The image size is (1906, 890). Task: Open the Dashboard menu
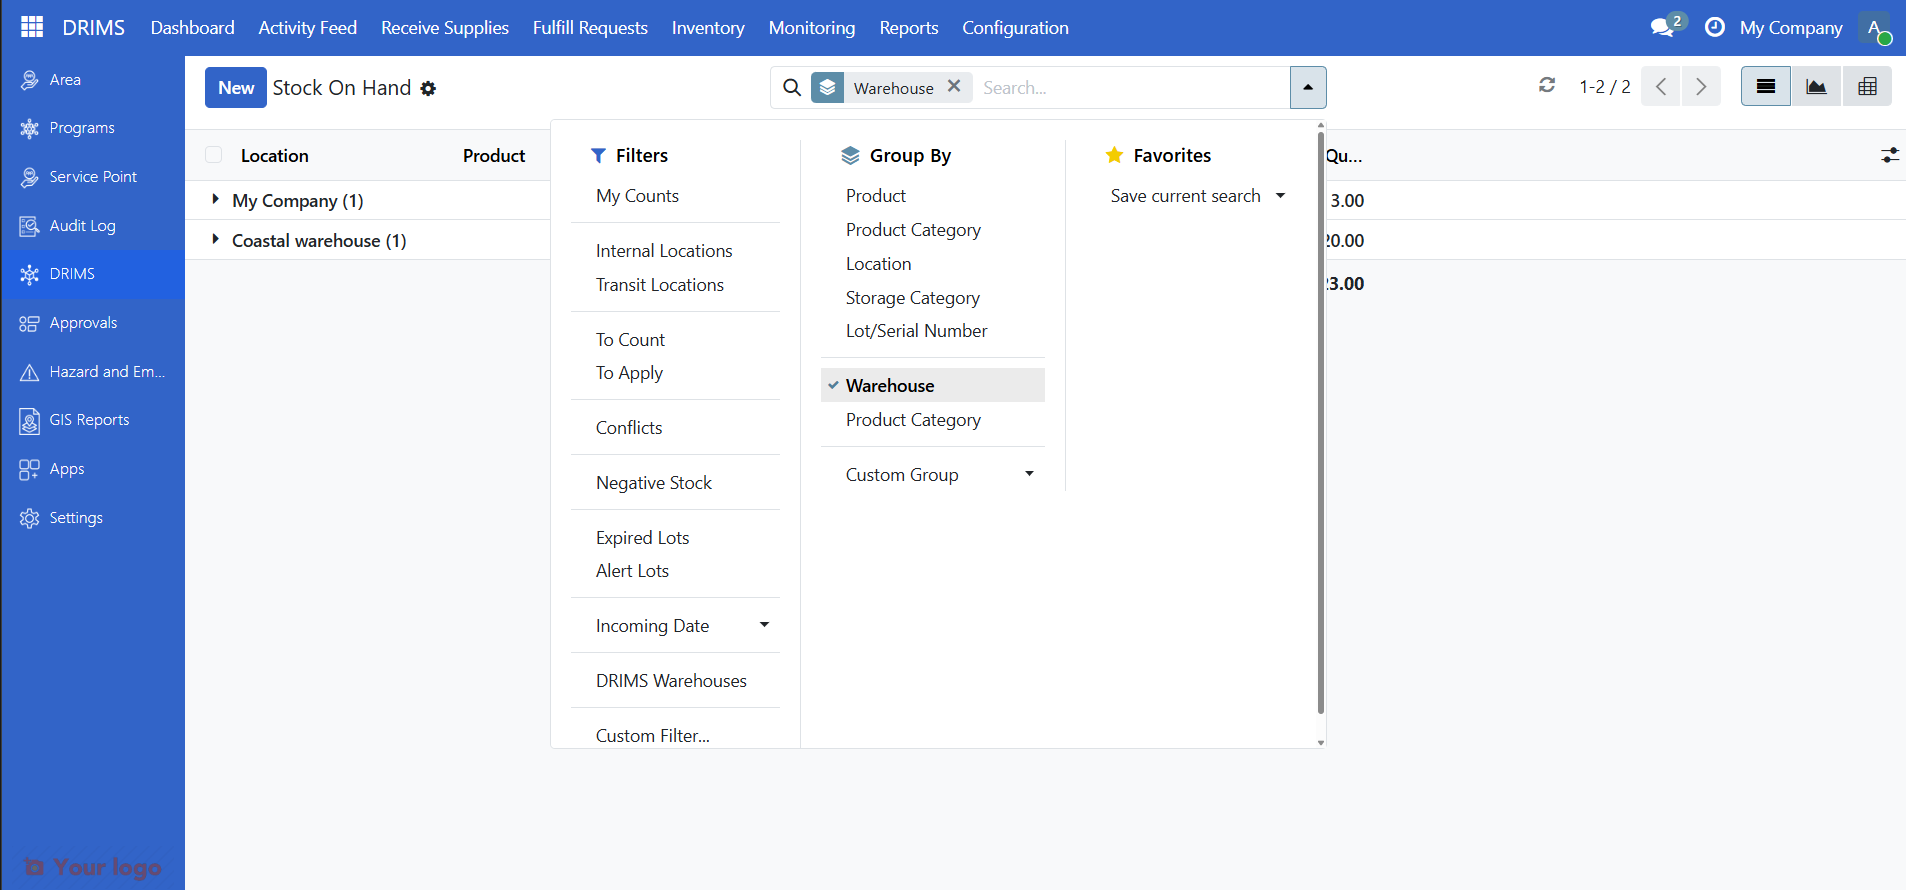coord(193,28)
